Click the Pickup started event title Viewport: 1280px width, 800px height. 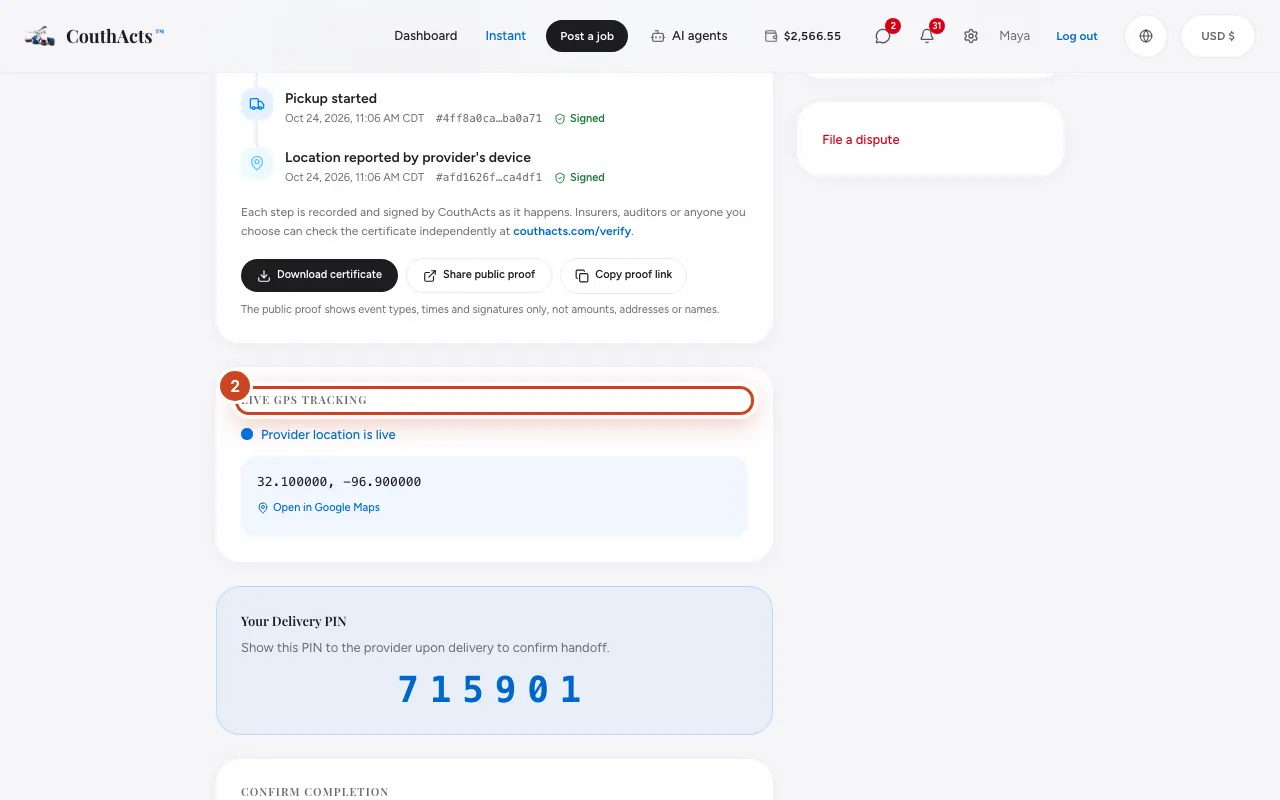[x=331, y=98]
